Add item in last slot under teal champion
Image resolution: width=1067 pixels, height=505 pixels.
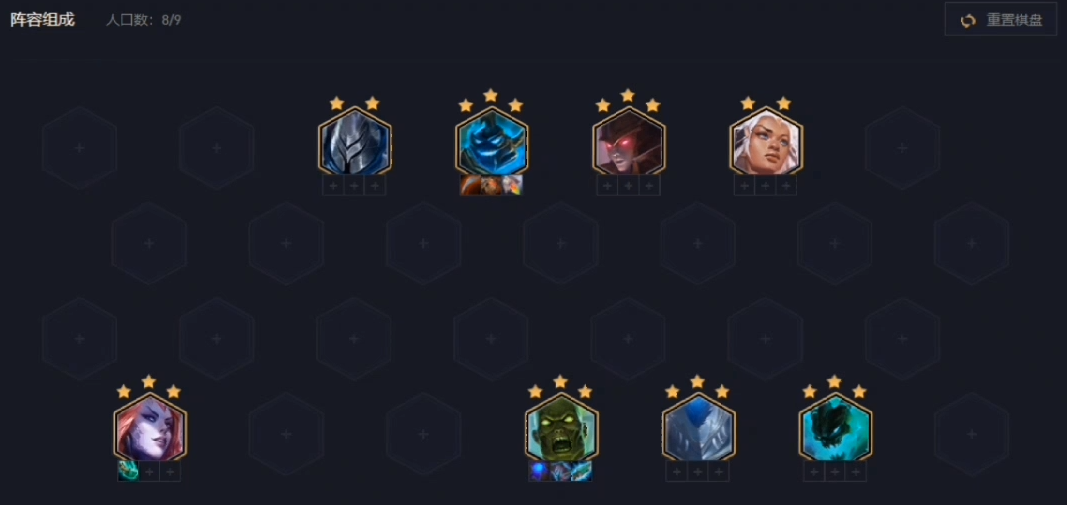click(856, 471)
